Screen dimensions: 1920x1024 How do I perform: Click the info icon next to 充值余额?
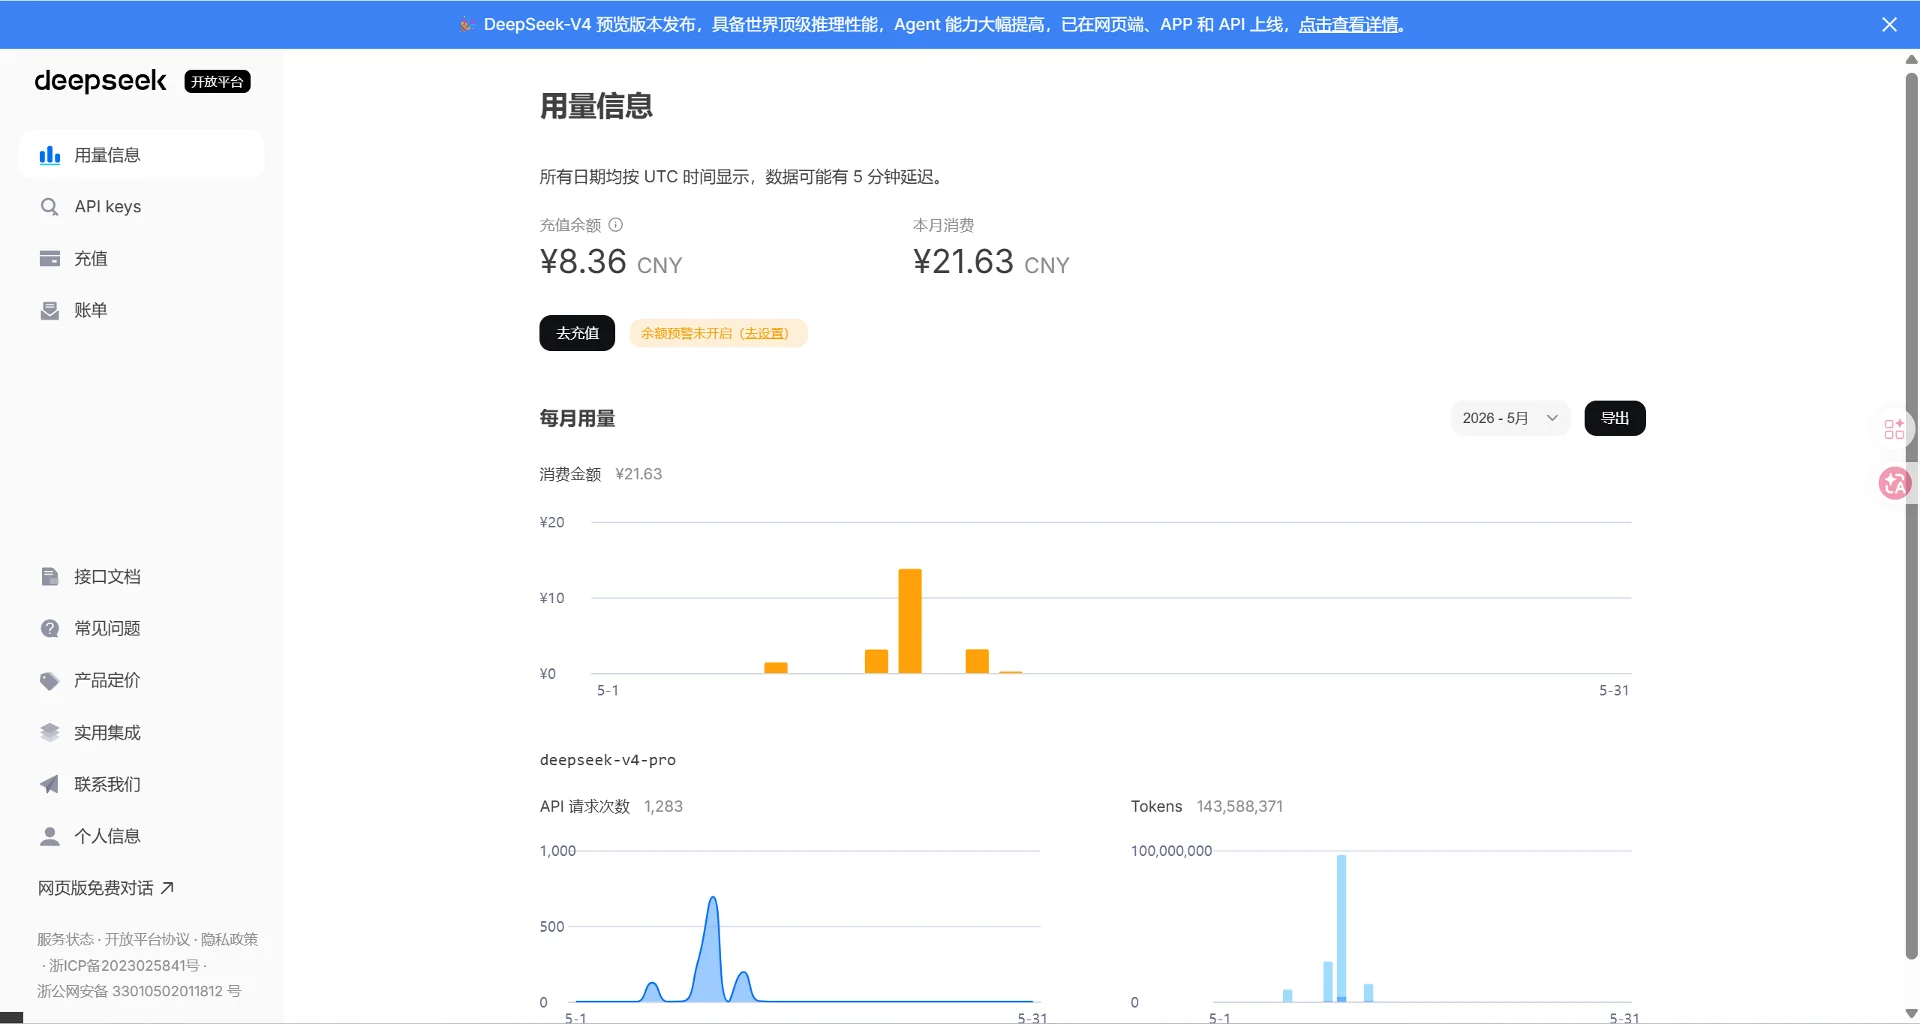616,225
